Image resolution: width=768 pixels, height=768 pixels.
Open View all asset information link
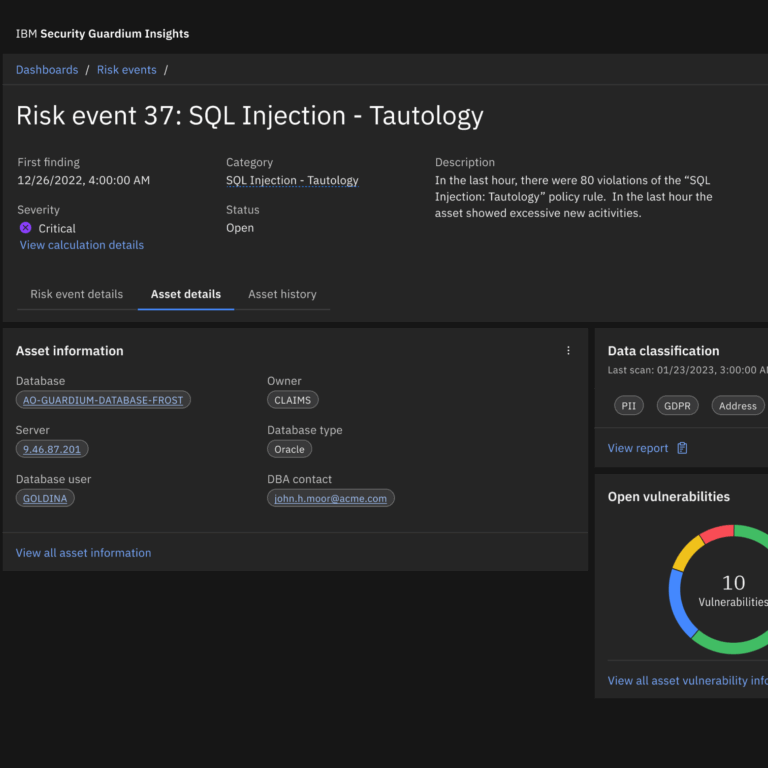point(84,552)
